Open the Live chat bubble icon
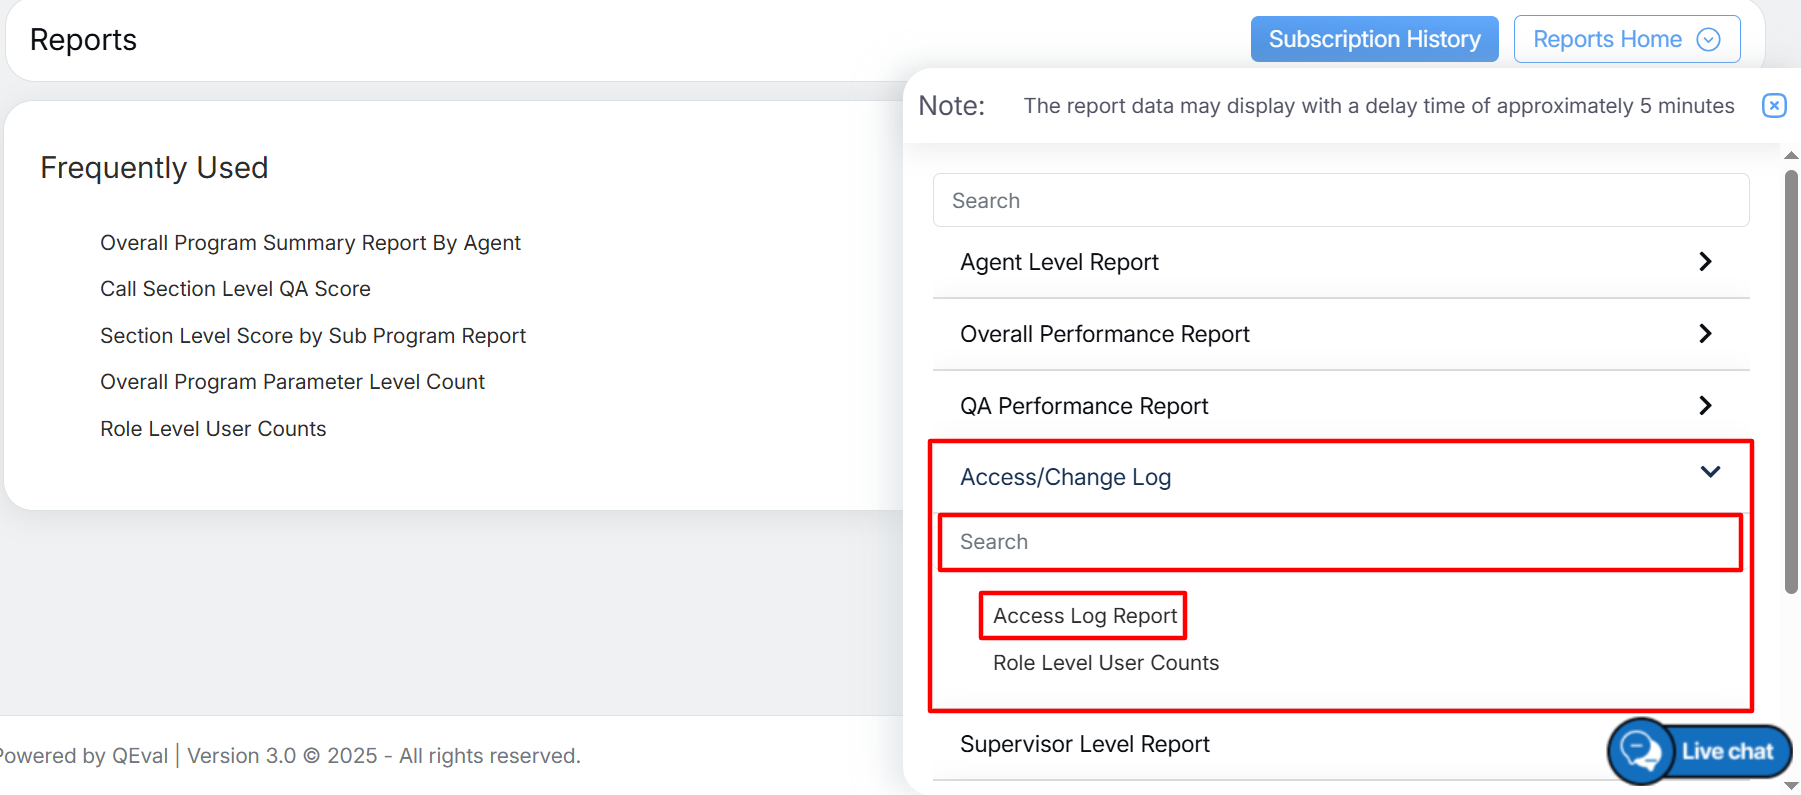The width and height of the screenshot is (1801, 795). (x=1641, y=751)
